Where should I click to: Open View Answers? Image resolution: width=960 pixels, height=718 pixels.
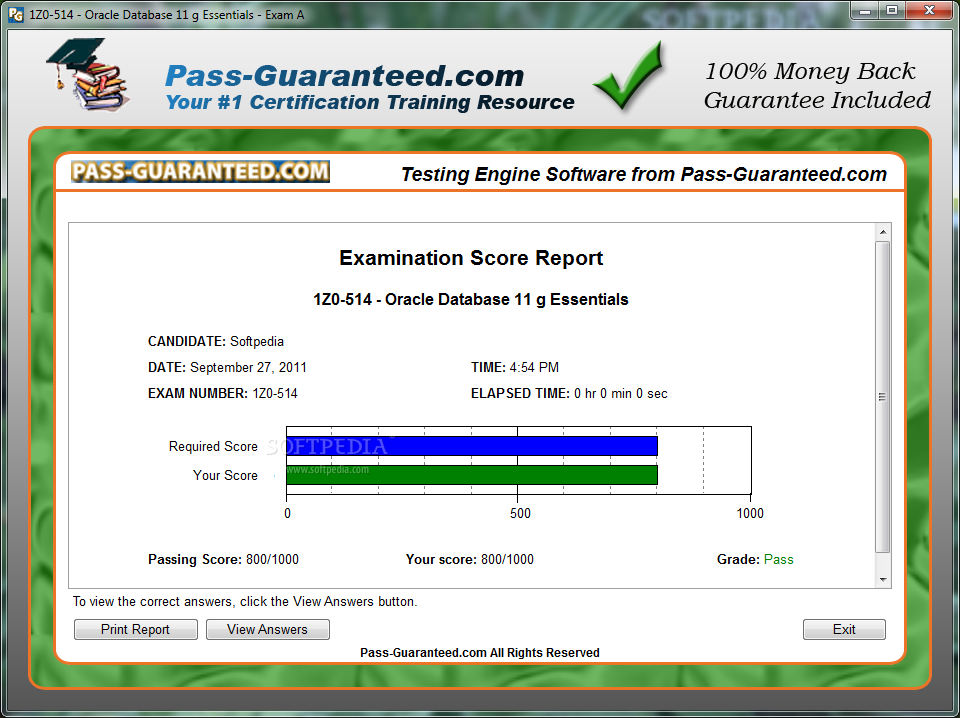click(x=268, y=629)
